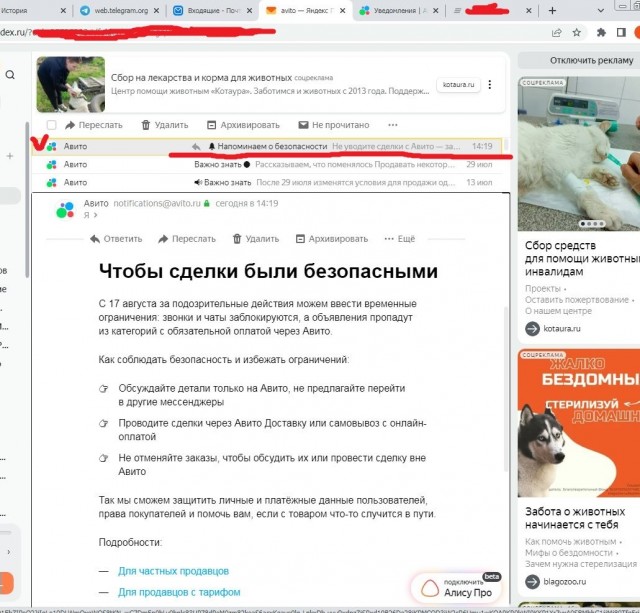Viewport: 640px width, 613px height.
Task: Expand the tab search chevron
Action: [600, 11]
